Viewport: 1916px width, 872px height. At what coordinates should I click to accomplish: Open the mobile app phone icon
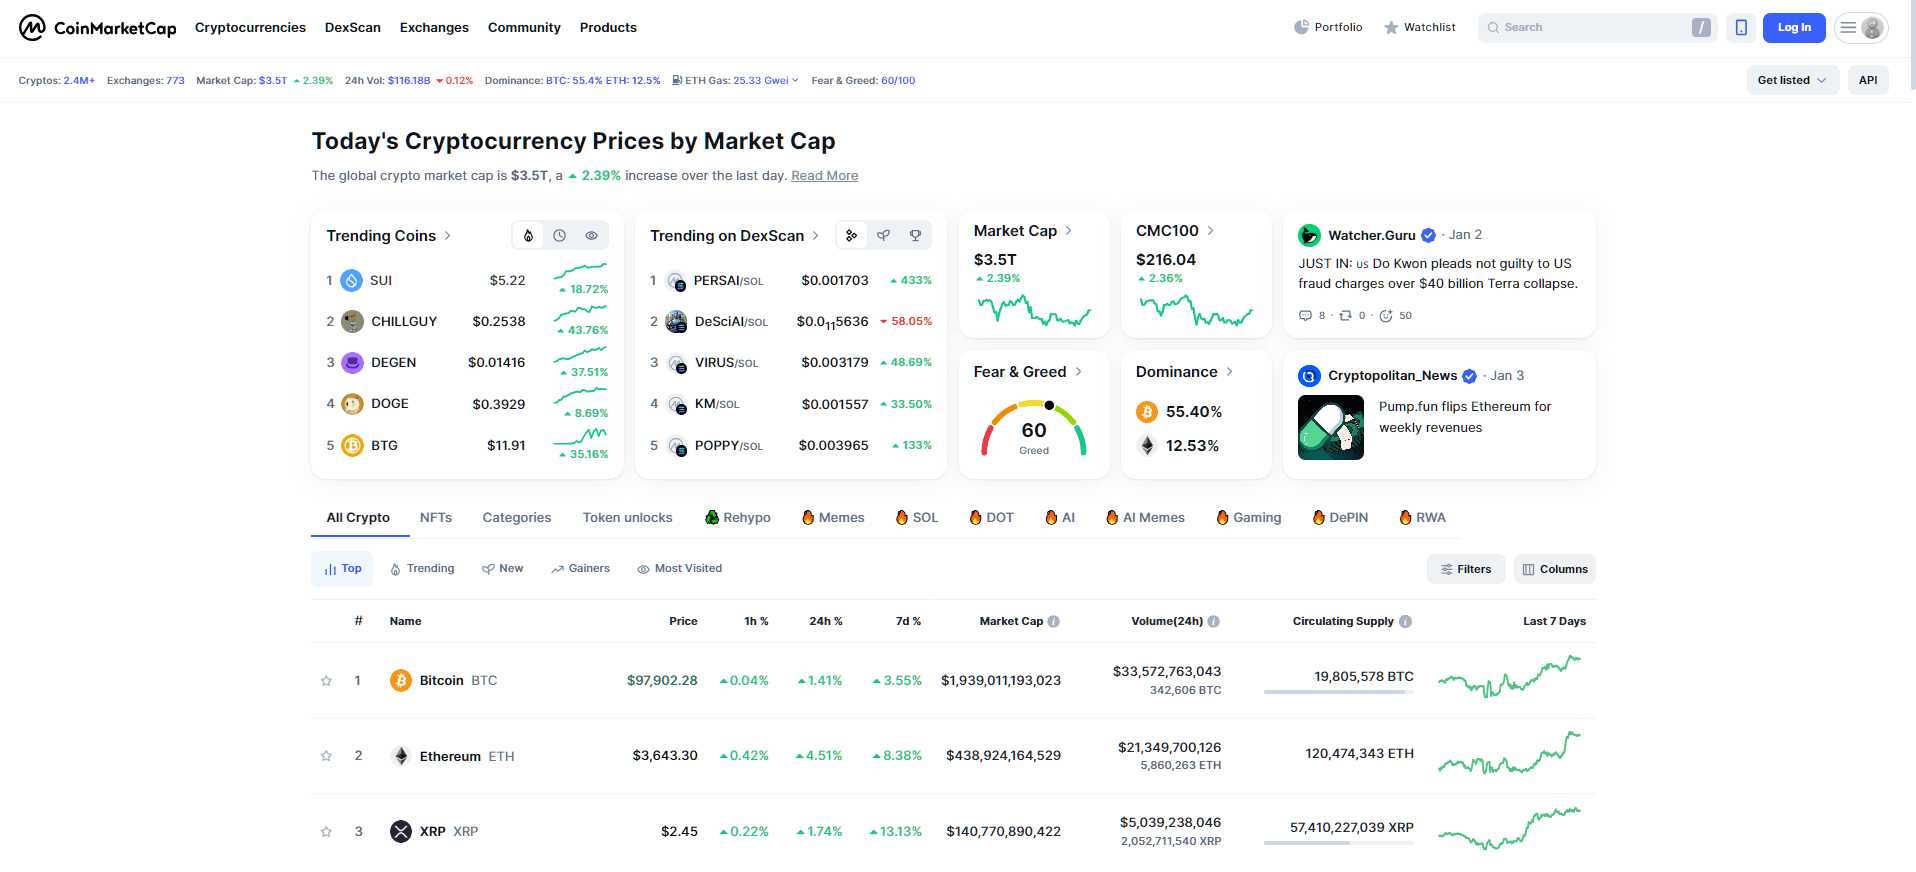tap(1741, 28)
